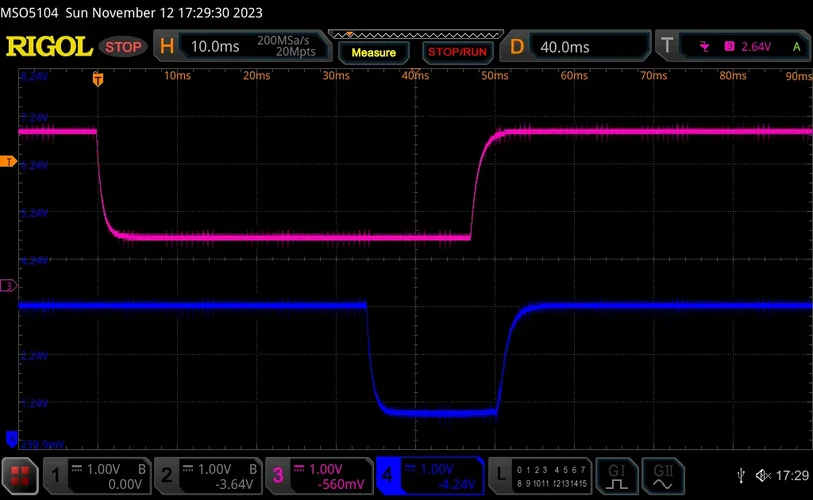Open the logic analyzer L digital channels

[x=541, y=475]
